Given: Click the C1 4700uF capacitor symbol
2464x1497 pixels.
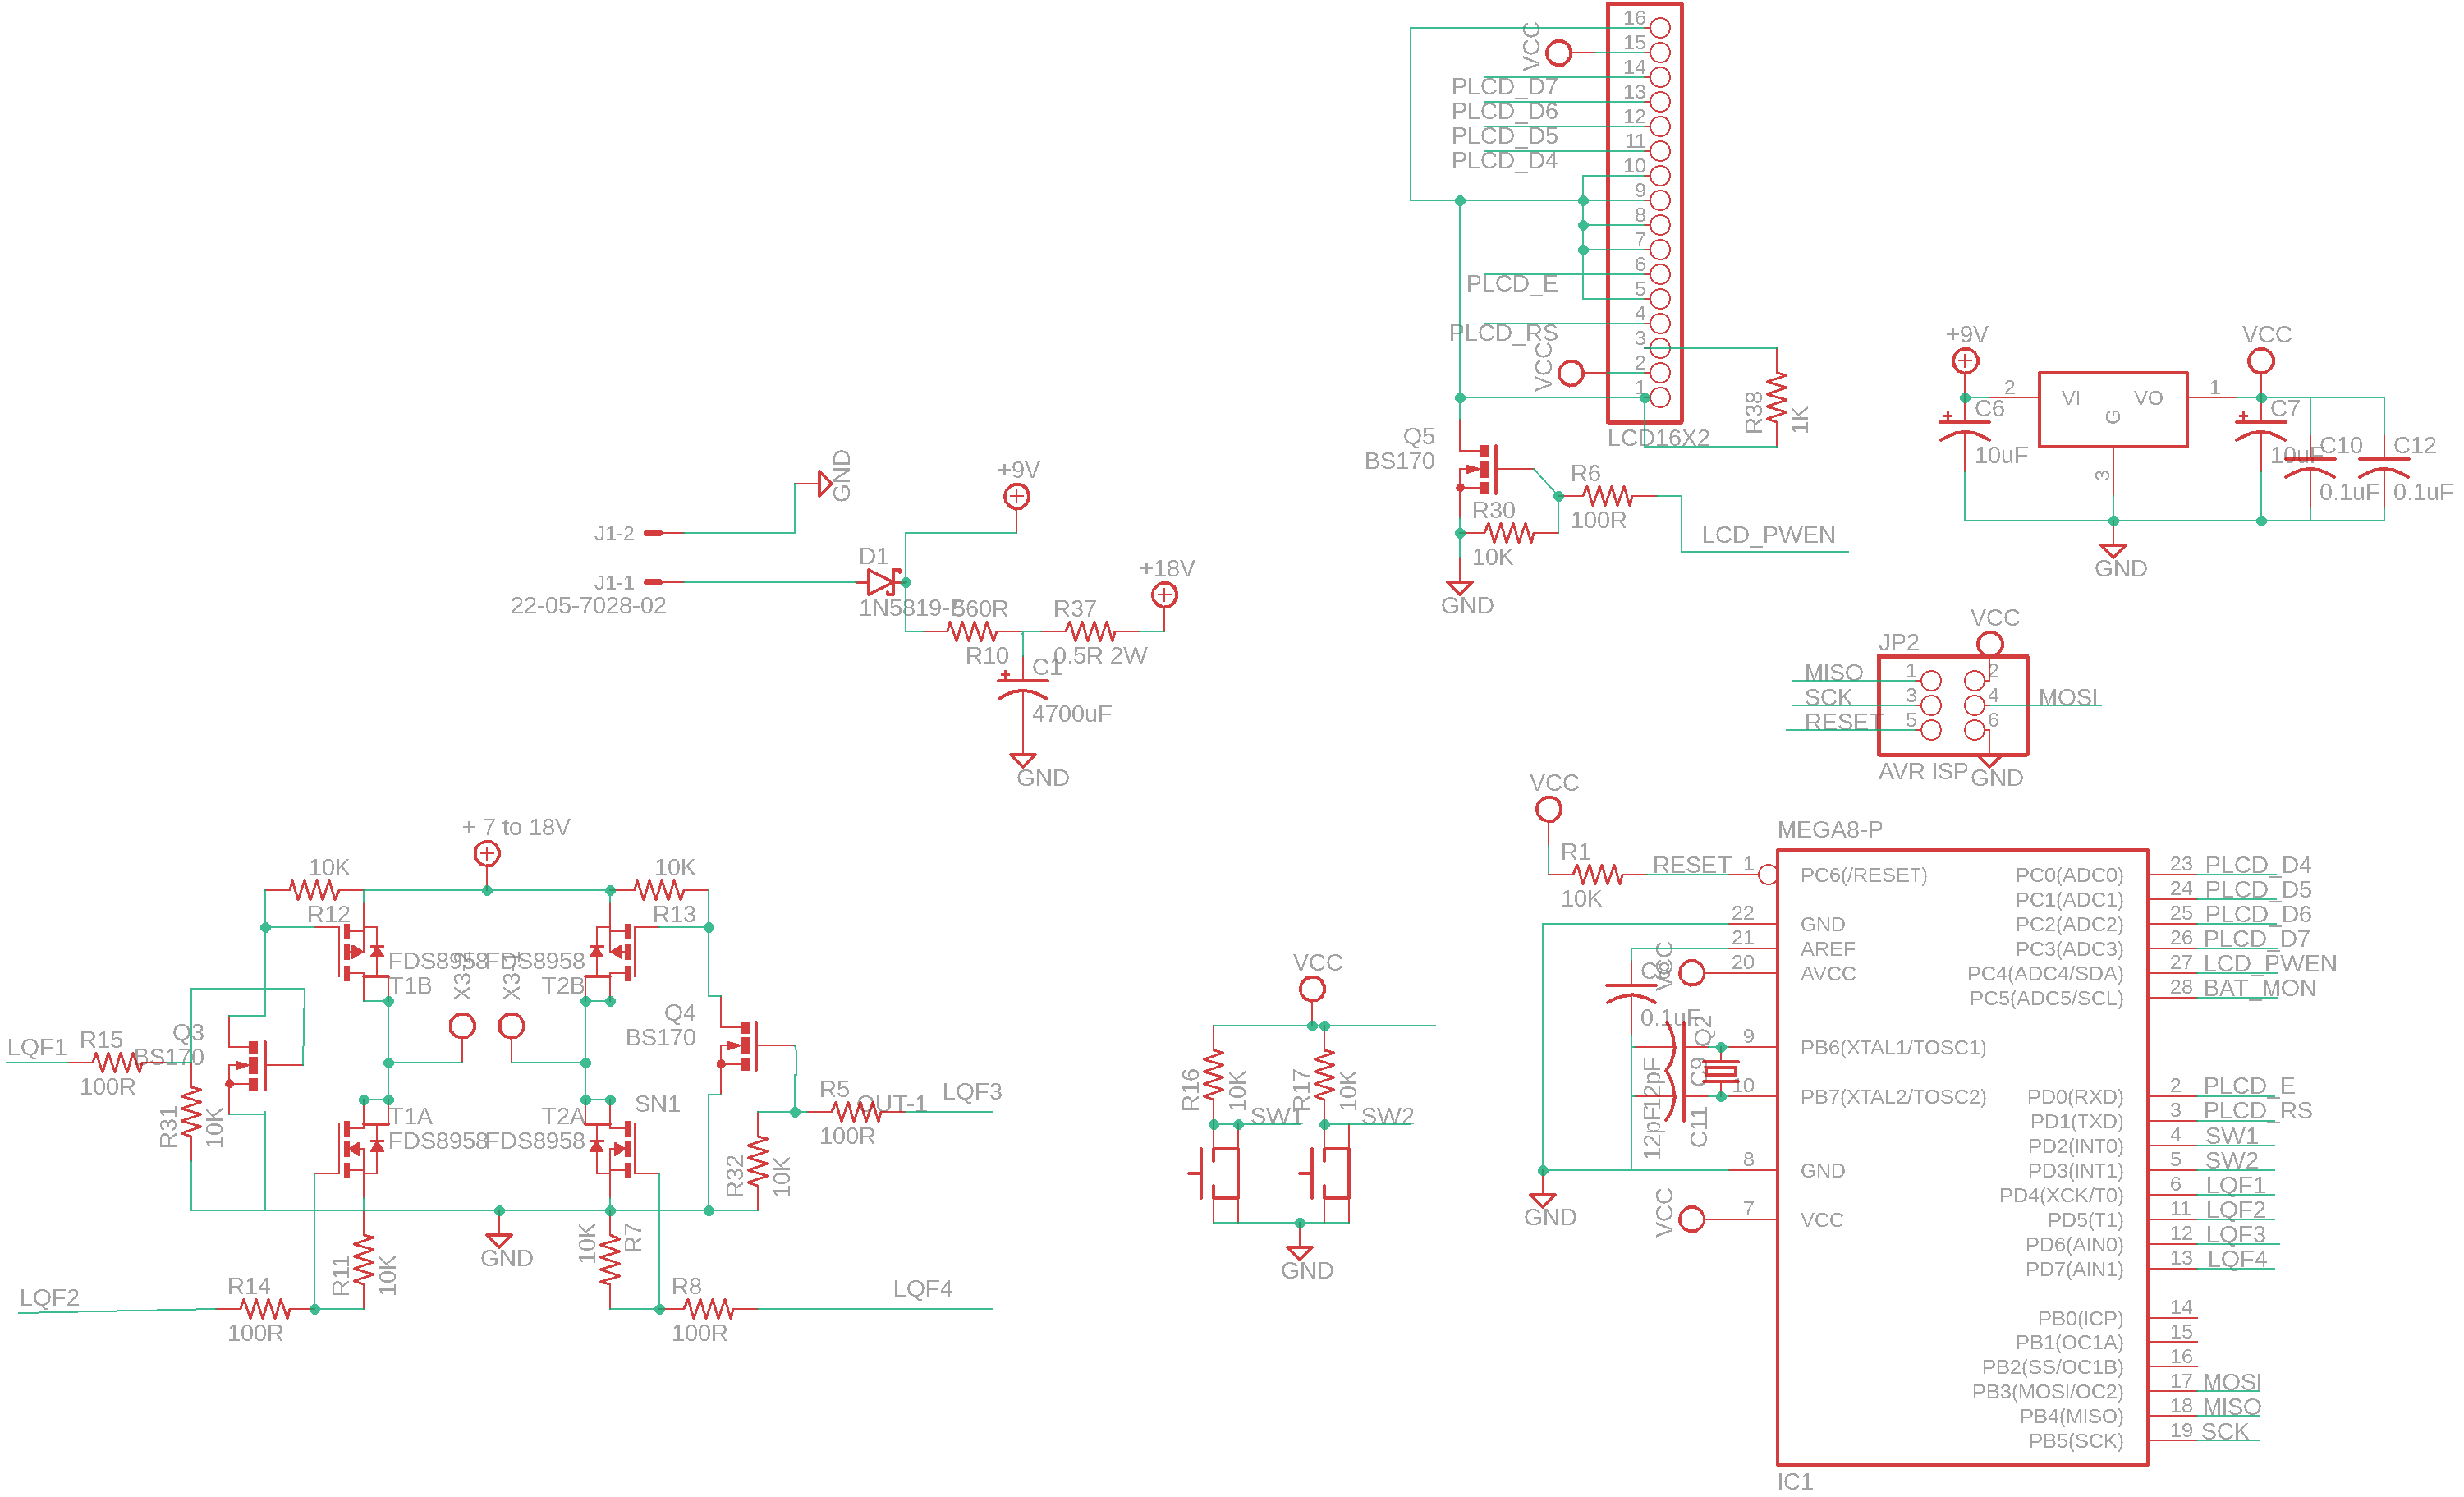Looking at the screenshot, I should [1022, 687].
